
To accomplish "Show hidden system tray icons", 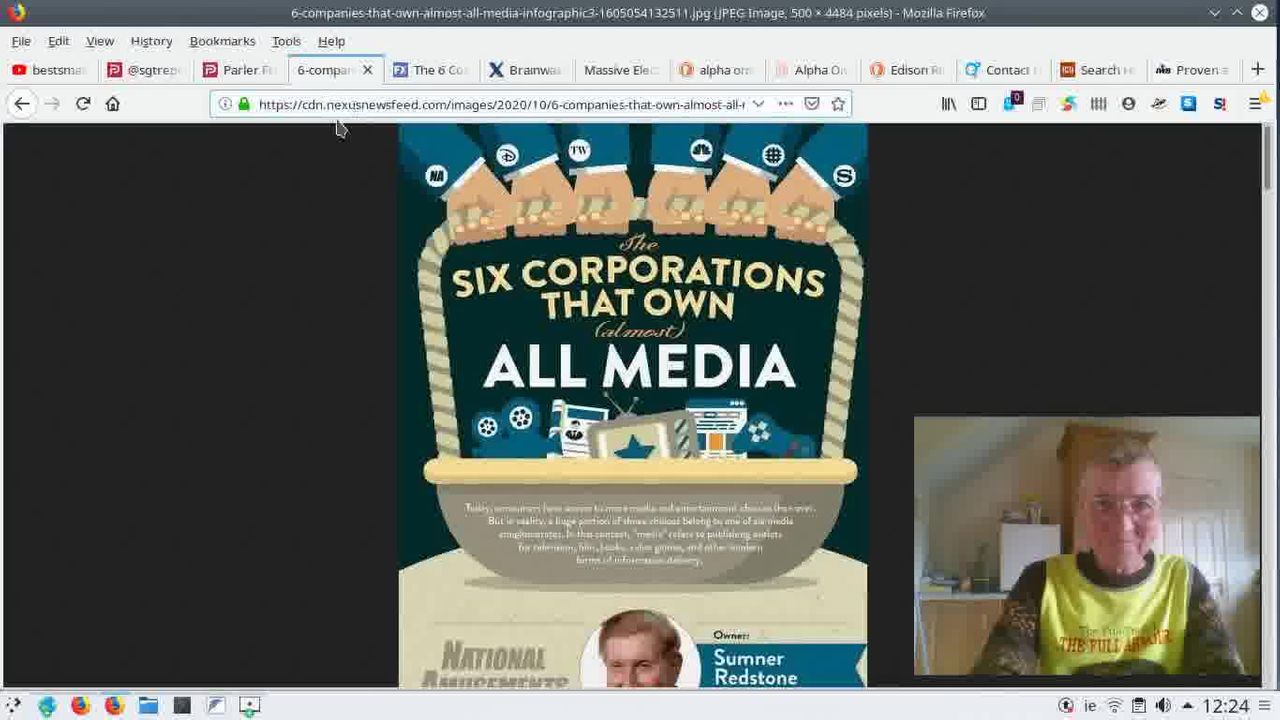I will 1187,706.
